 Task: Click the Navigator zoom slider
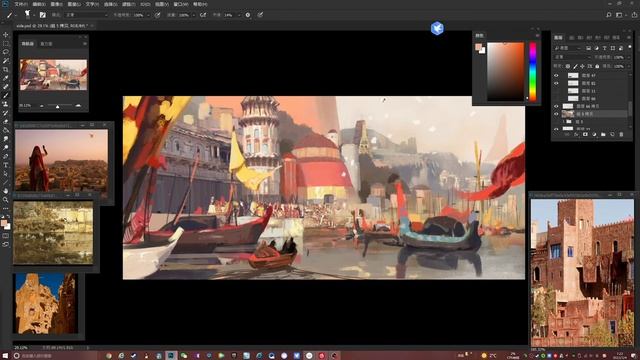(x=58, y=106)
